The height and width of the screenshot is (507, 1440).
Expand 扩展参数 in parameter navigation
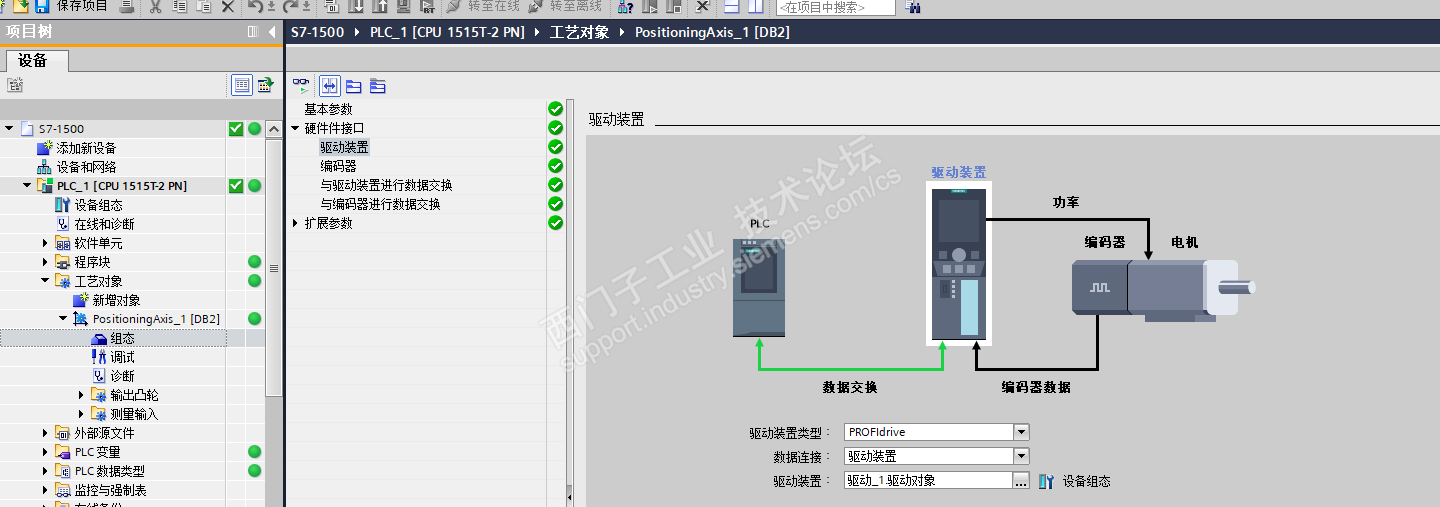pos(295,223)
